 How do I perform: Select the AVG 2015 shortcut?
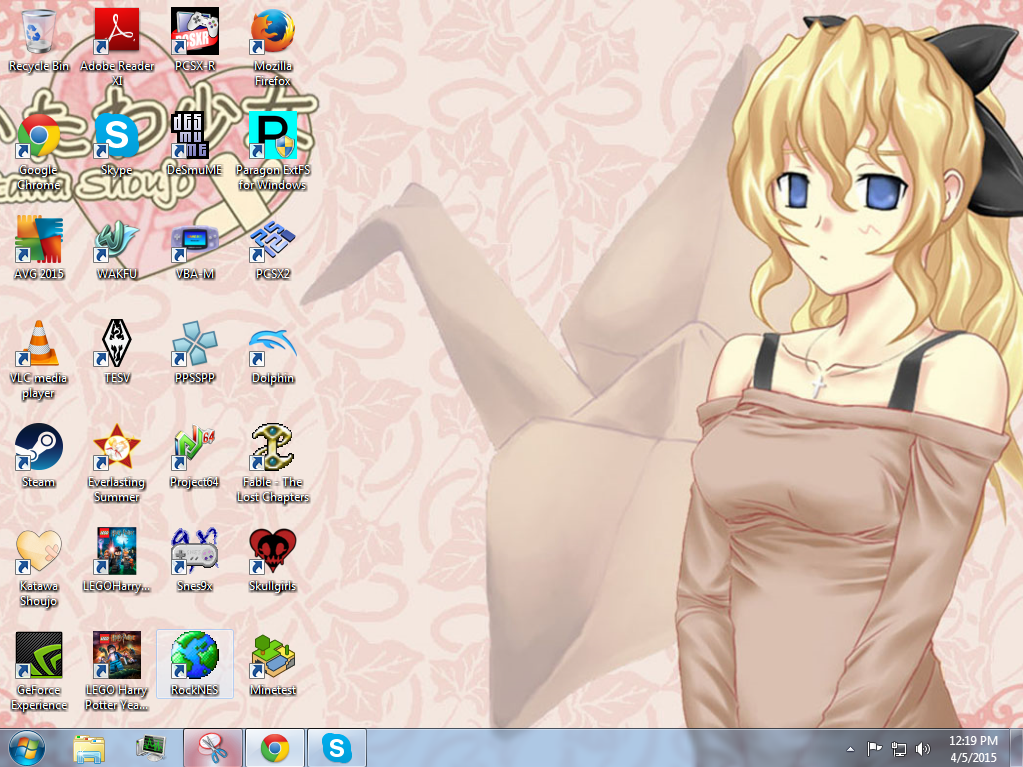pyautogui.click(x=38, y=248)
